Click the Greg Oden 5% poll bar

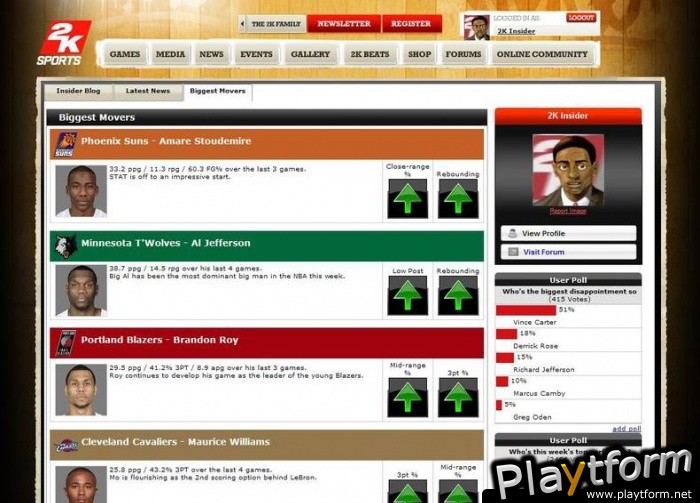(499, 405)
